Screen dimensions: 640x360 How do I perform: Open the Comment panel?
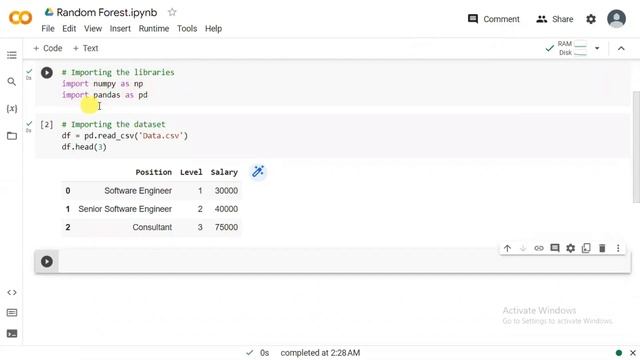tap(493, 19)
